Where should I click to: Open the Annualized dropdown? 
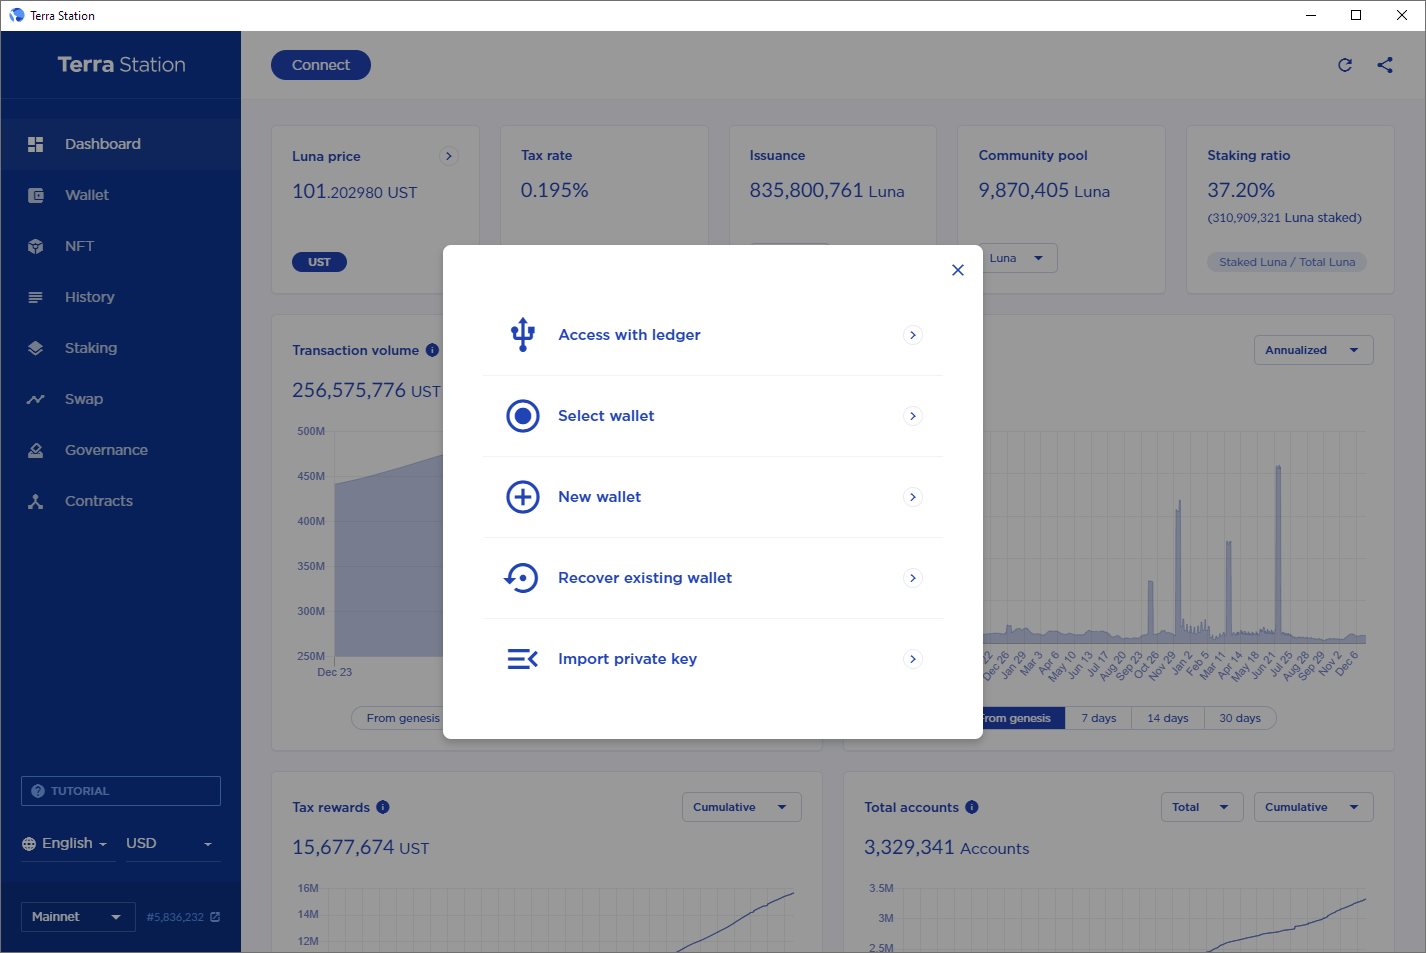click(x=1312, y=350)
